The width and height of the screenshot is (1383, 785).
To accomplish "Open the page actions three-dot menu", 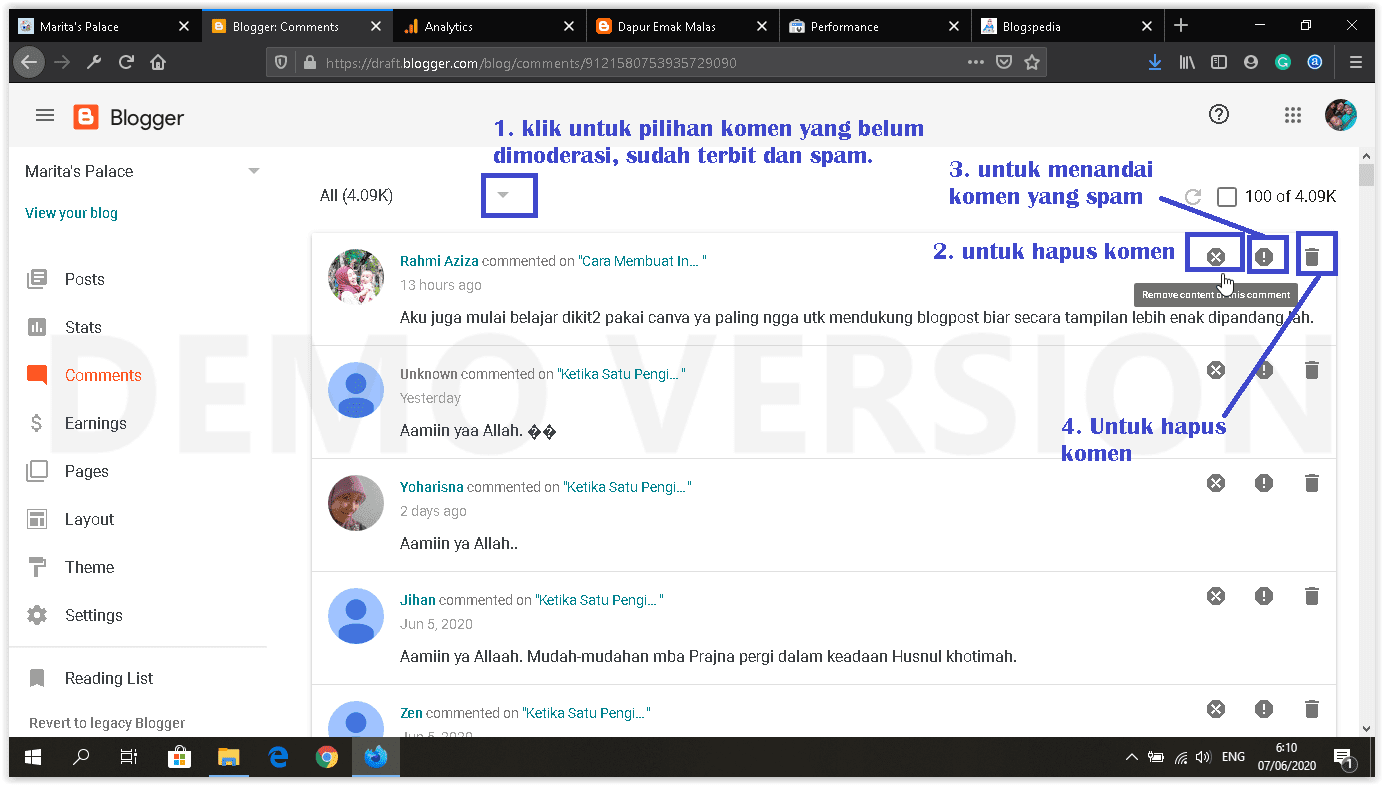I will tap(976, 62).
